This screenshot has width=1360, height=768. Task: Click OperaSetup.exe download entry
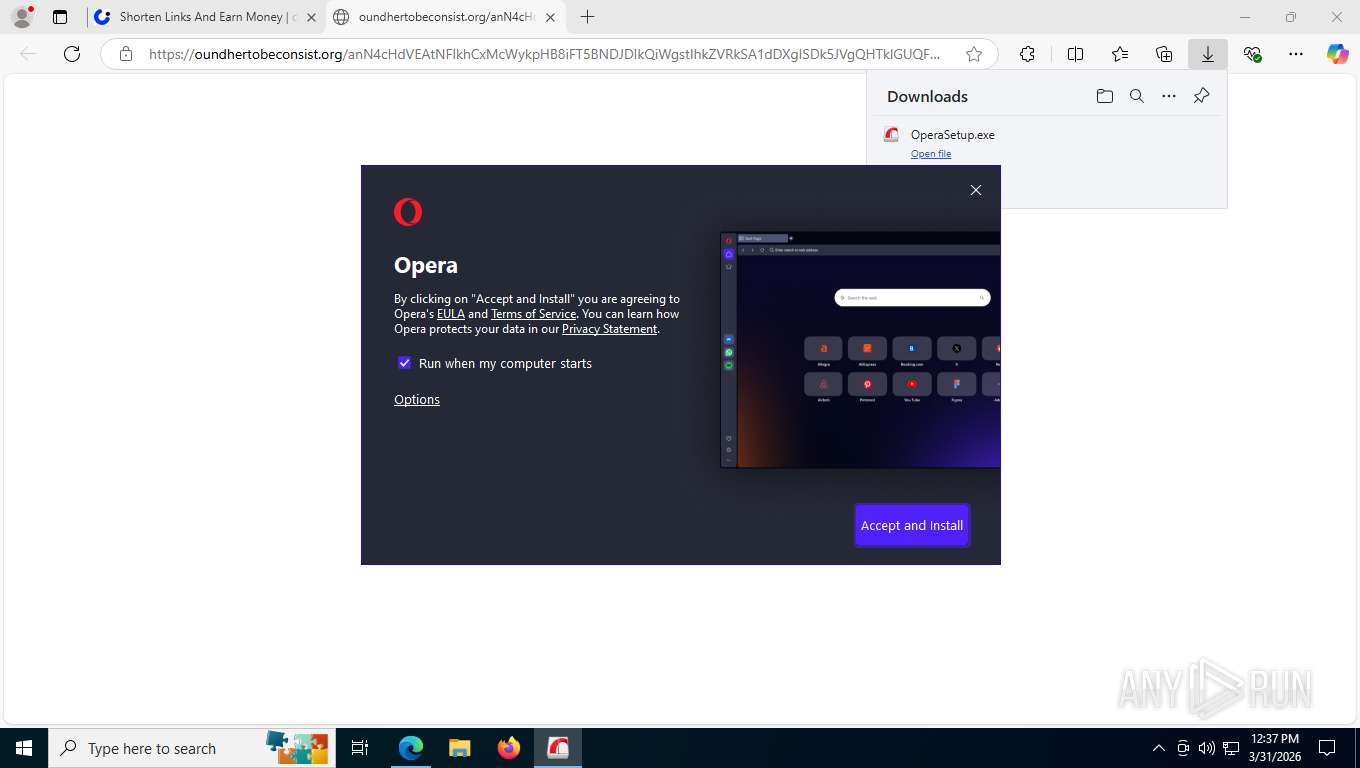pyautogui.click(x=952, y=135)
